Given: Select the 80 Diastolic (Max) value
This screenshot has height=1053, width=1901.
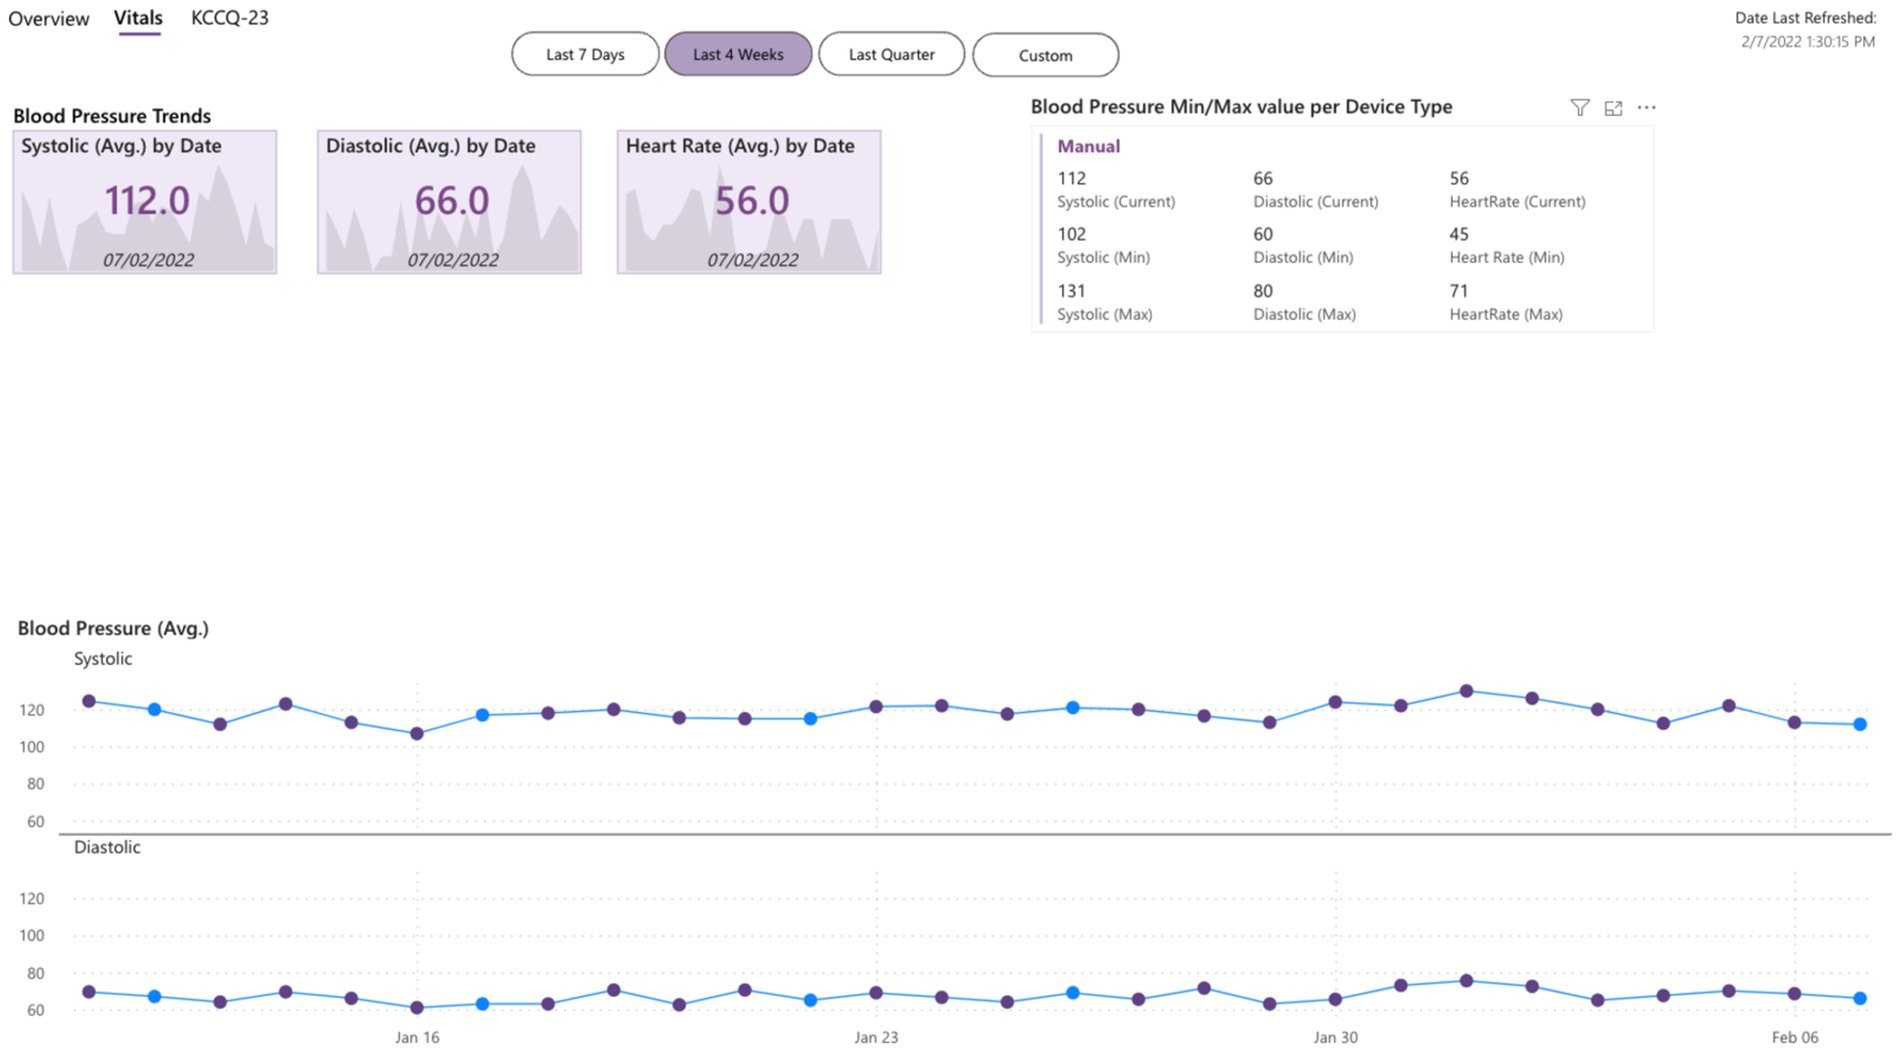Looking at the screenshot, I should pyautogui.click(x=1263, y=291).
